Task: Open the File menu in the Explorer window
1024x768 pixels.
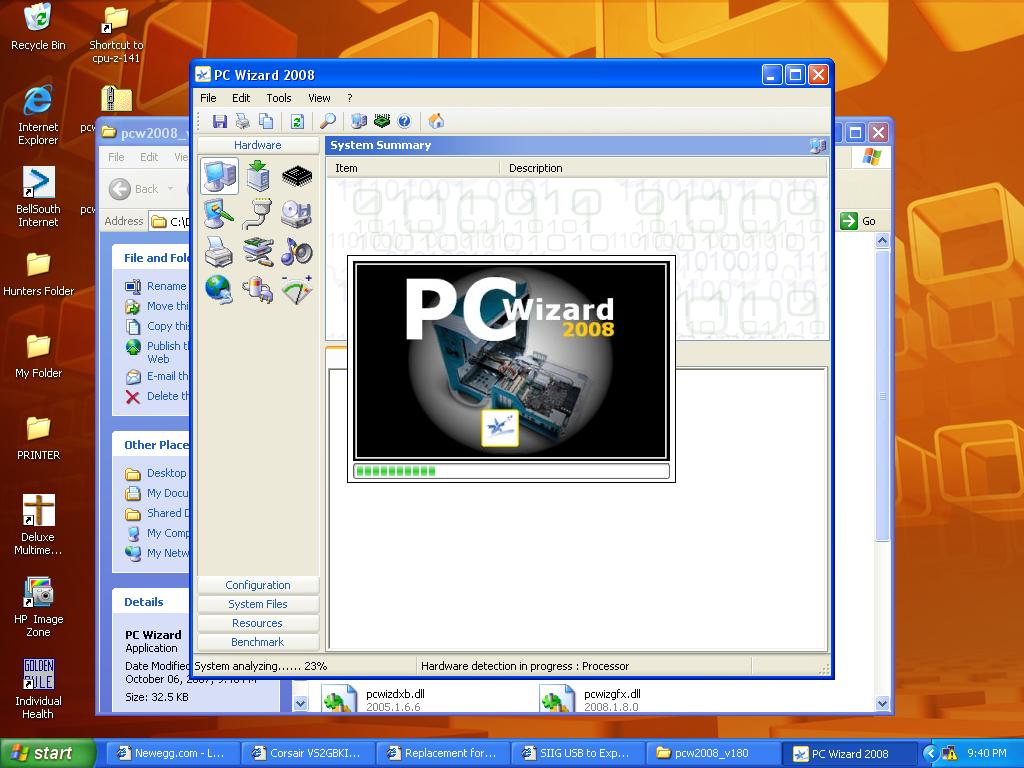Action: point(116,157)
